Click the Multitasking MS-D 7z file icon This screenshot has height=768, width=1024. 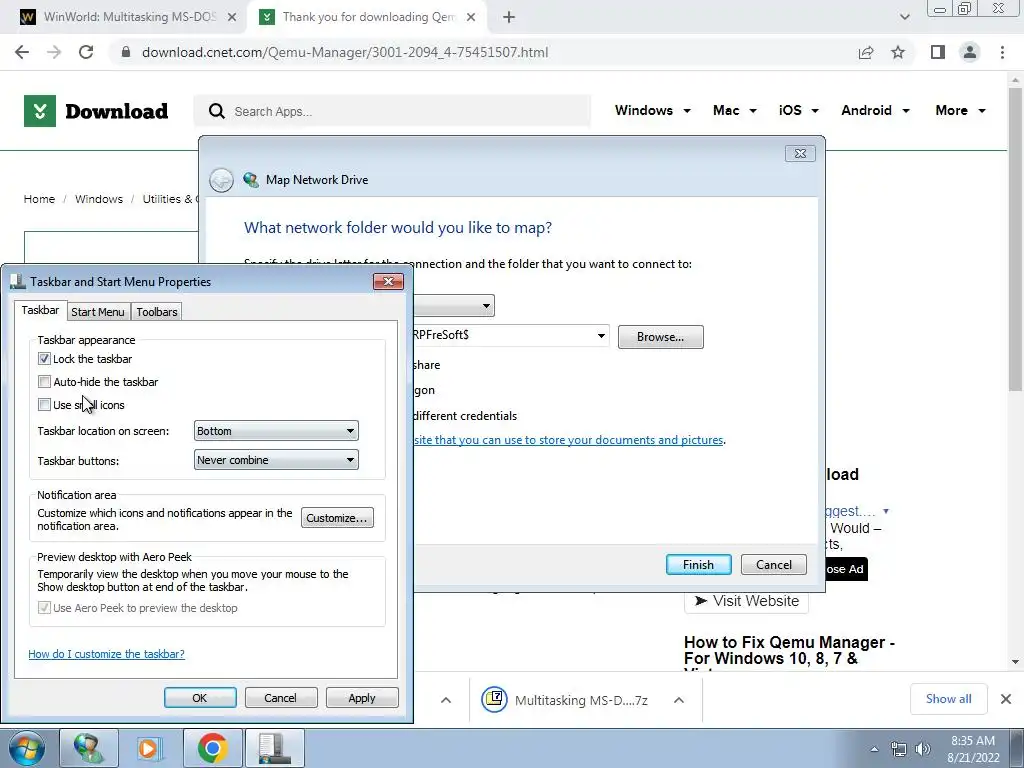(x=494, y=699)
